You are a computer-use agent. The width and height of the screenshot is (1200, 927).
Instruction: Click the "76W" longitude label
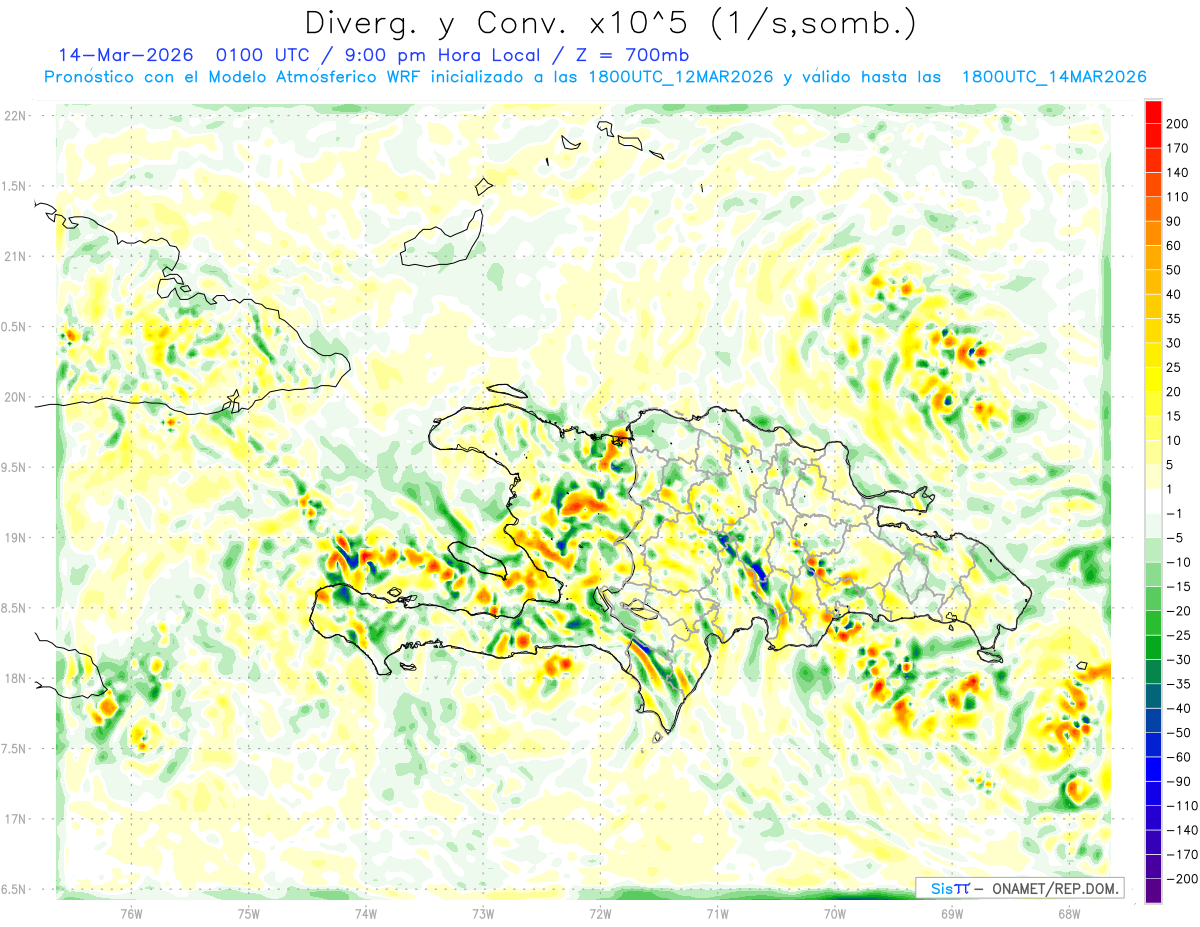[131, 913]
